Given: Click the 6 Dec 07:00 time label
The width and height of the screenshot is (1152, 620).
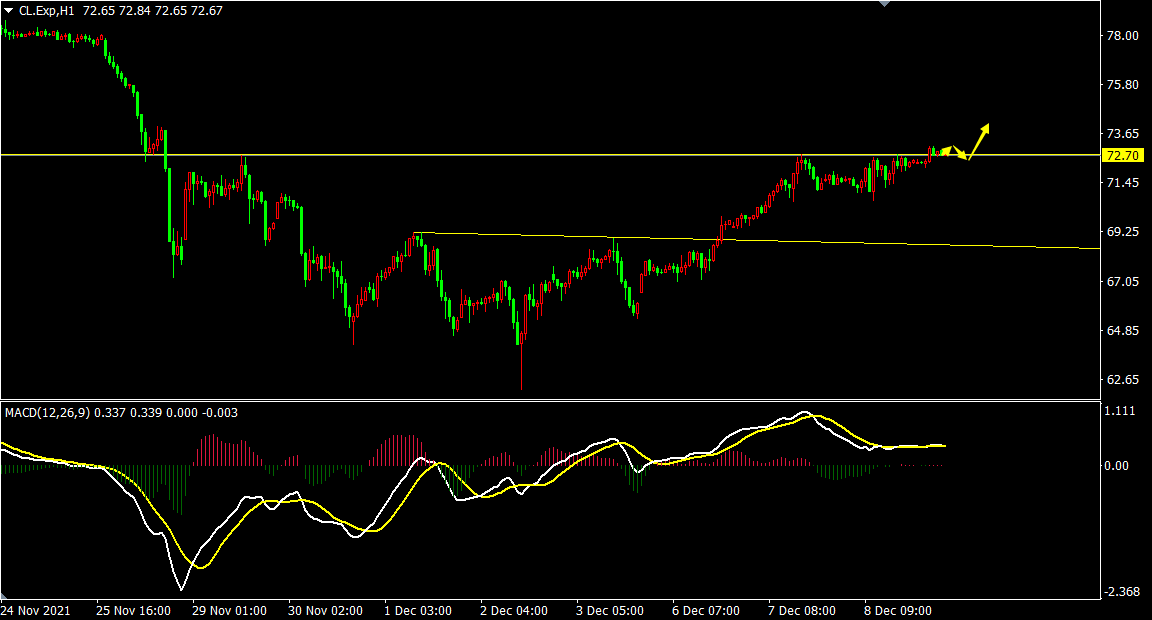Looking at the screenshot, I should (706, 610).
